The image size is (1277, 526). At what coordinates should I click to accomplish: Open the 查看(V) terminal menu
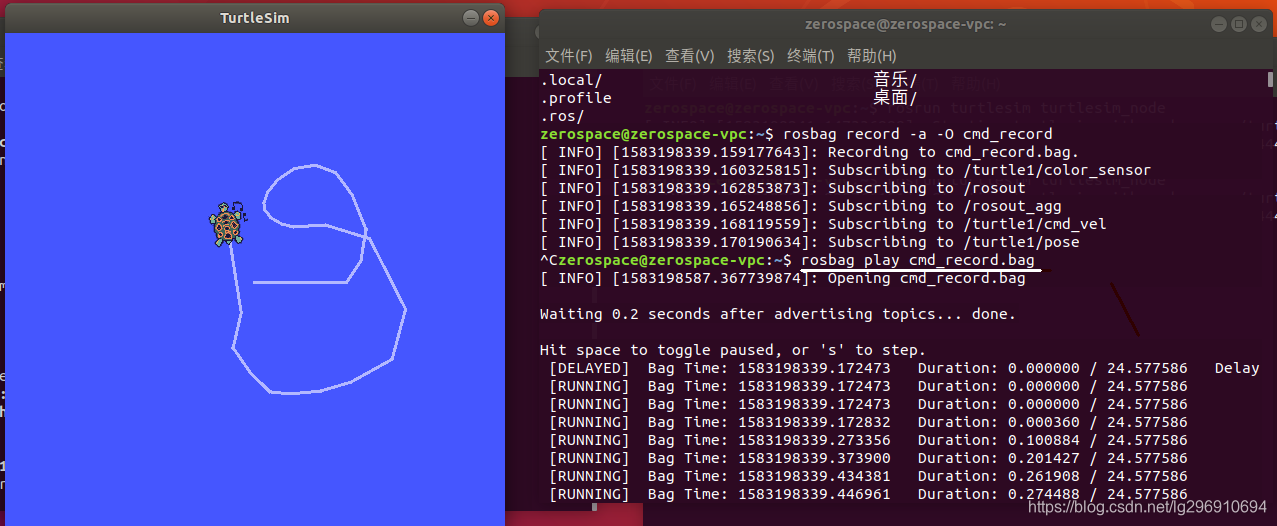[690, 56]
